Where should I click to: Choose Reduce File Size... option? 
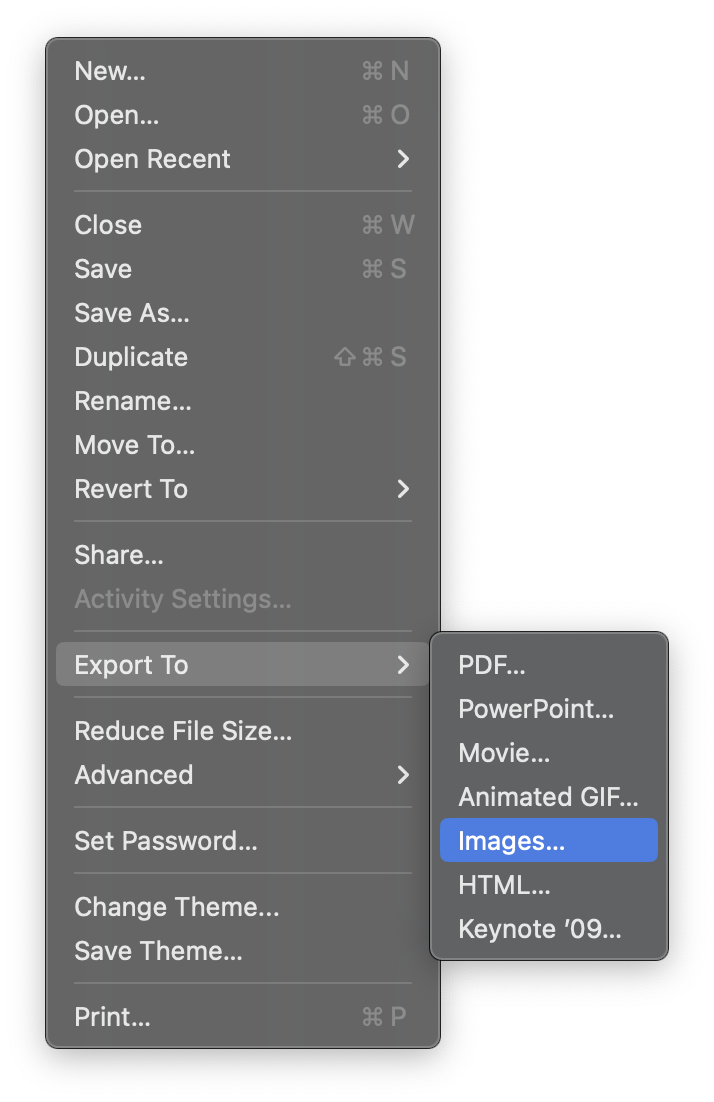[x=183, y=731]
